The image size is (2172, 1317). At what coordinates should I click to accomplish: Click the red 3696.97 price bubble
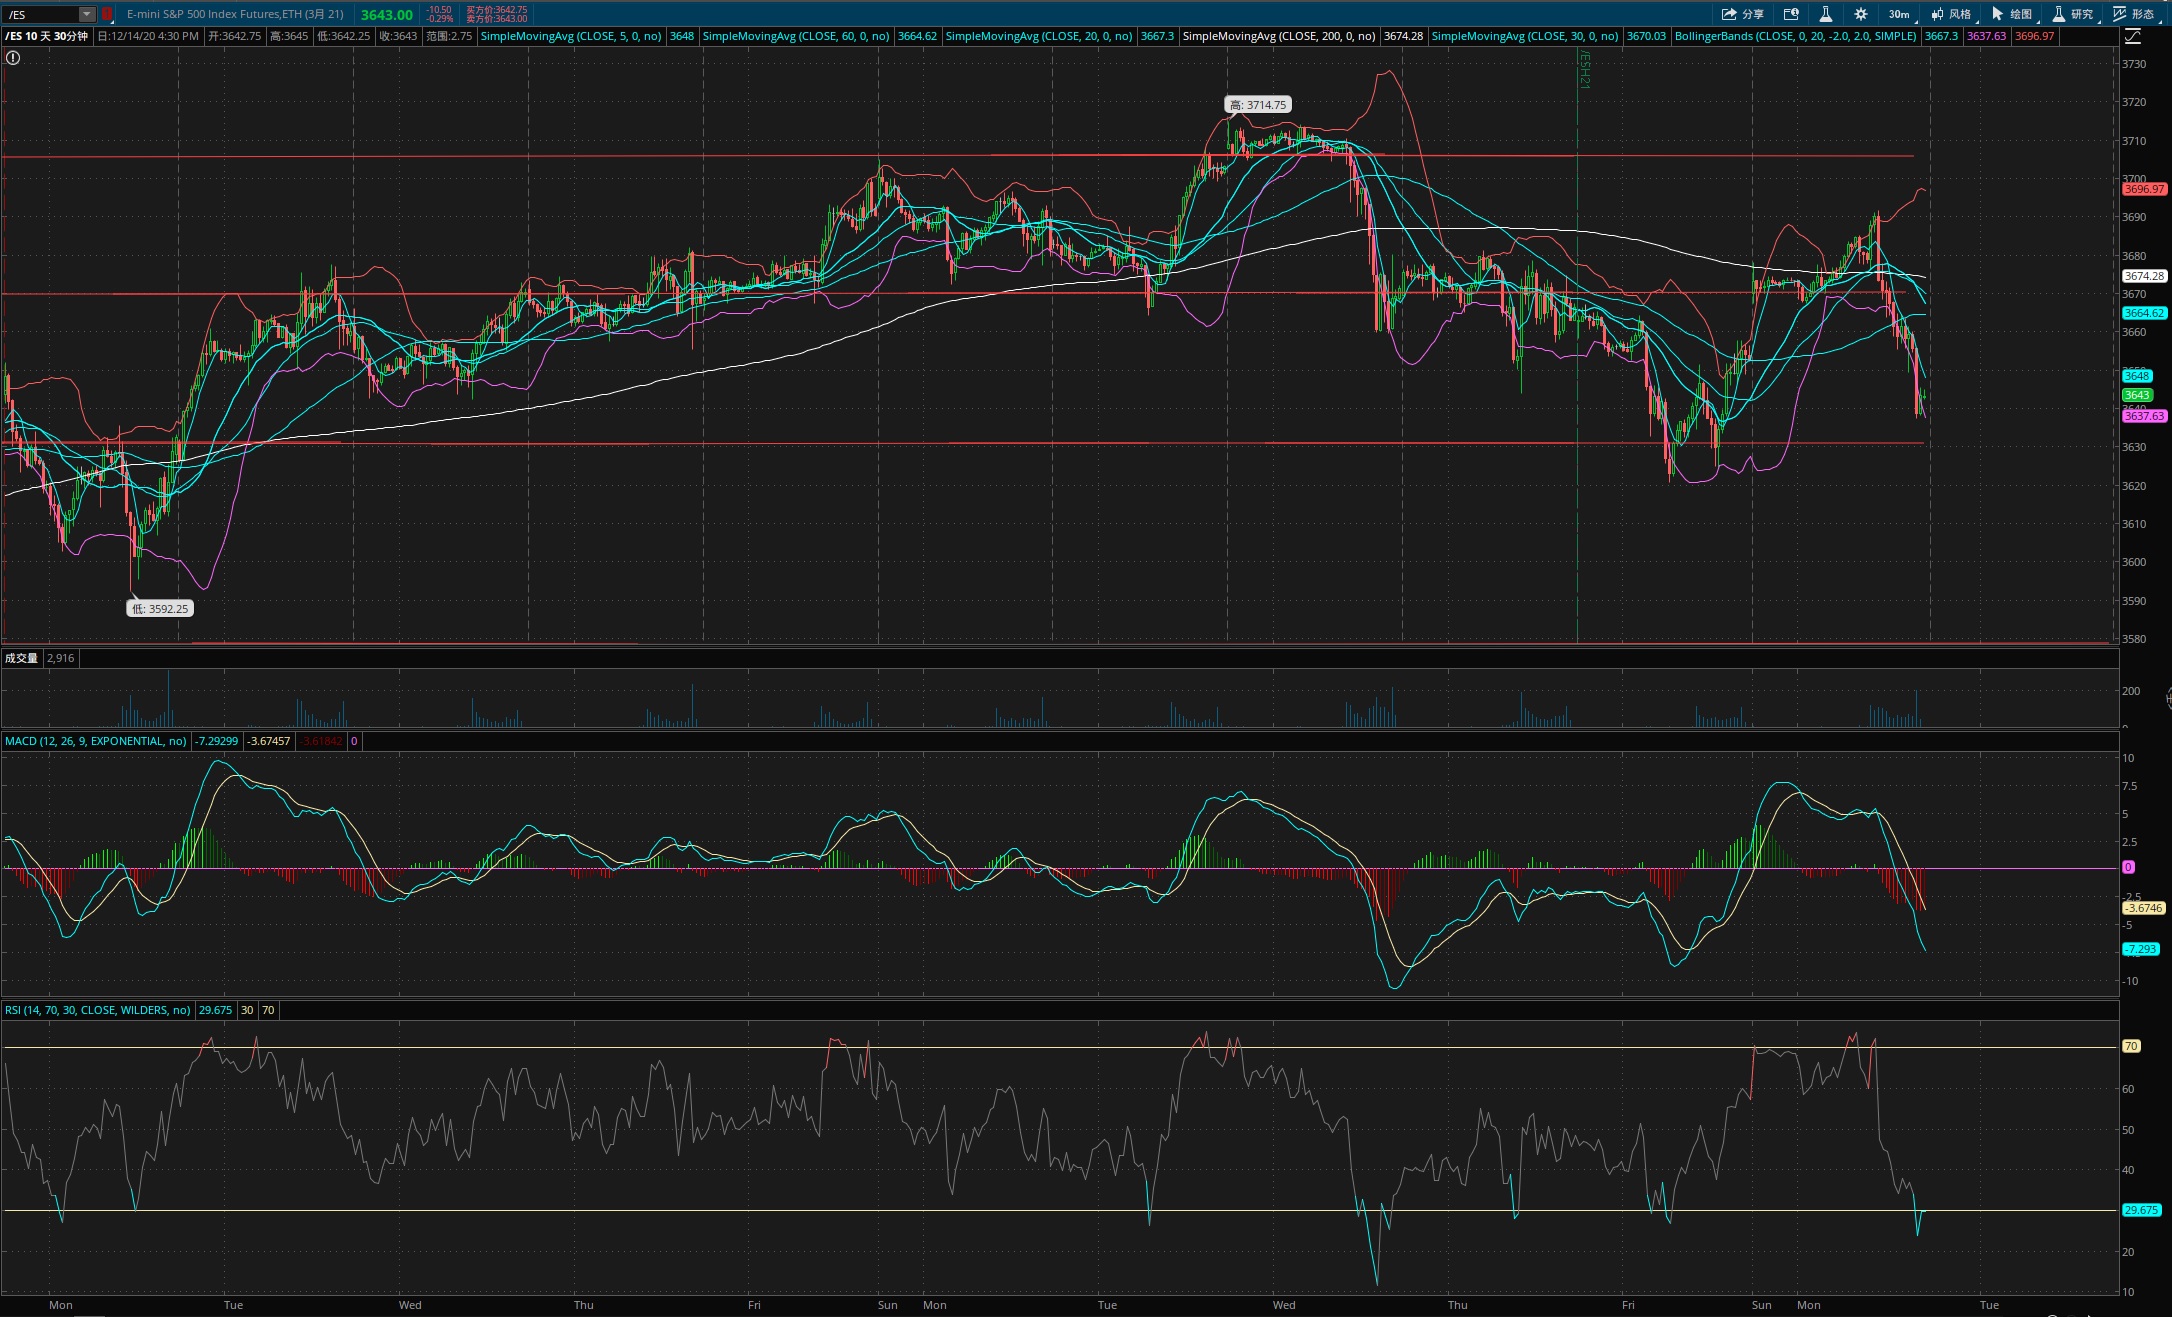point(2144,189)
